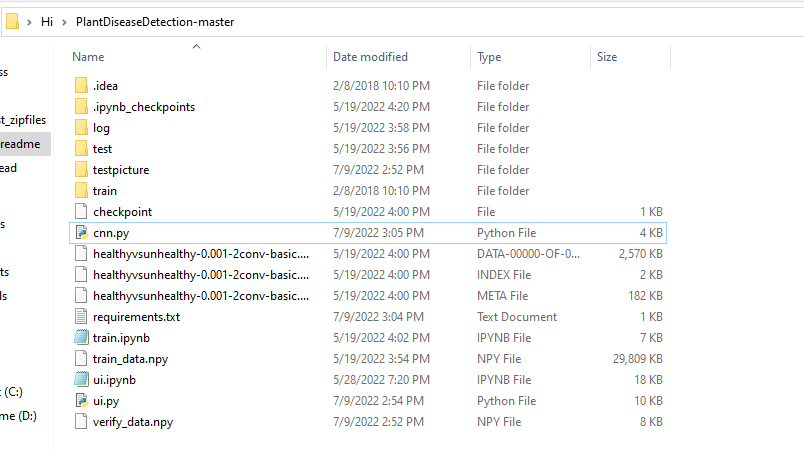Select the .ipynb_checkpoints folder icon
Screen dimensions: 804x455
tap(81, 107)
